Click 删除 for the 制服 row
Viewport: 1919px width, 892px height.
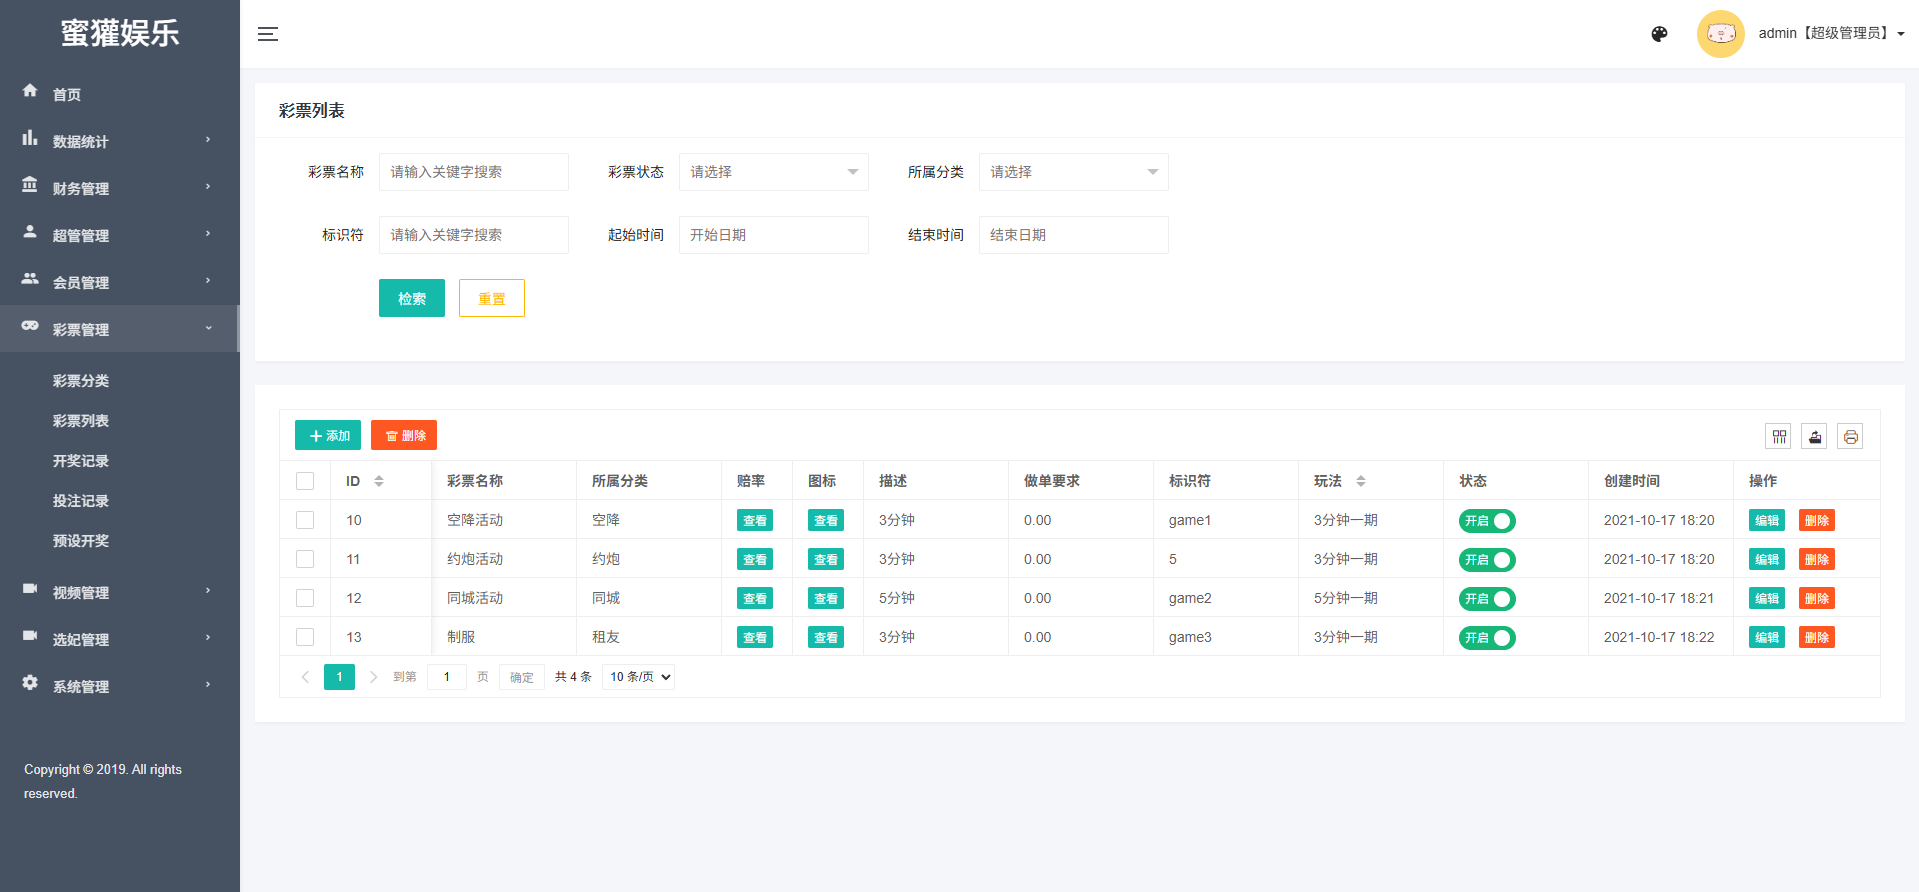pos(1817,637)
